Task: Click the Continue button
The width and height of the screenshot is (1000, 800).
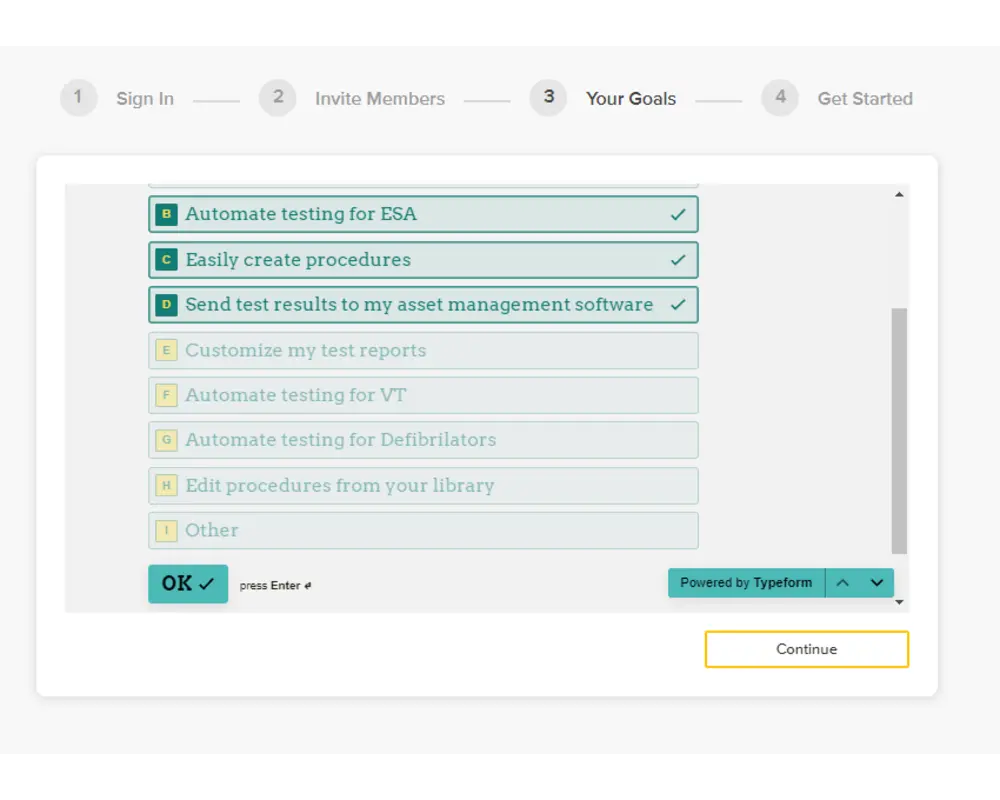Action: pos(806,649)
